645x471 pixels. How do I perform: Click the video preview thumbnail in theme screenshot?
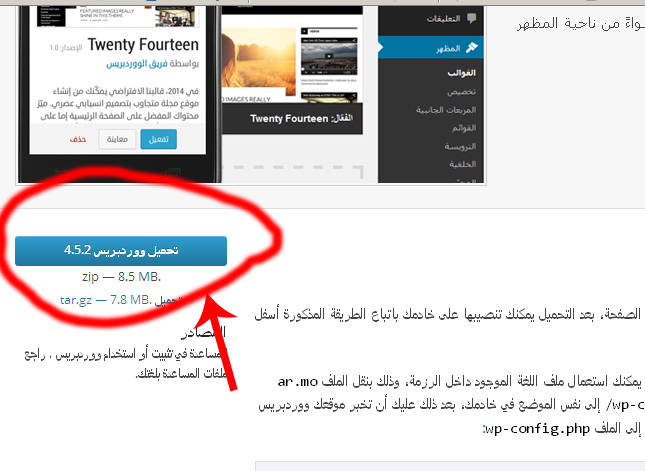[329, 56]
